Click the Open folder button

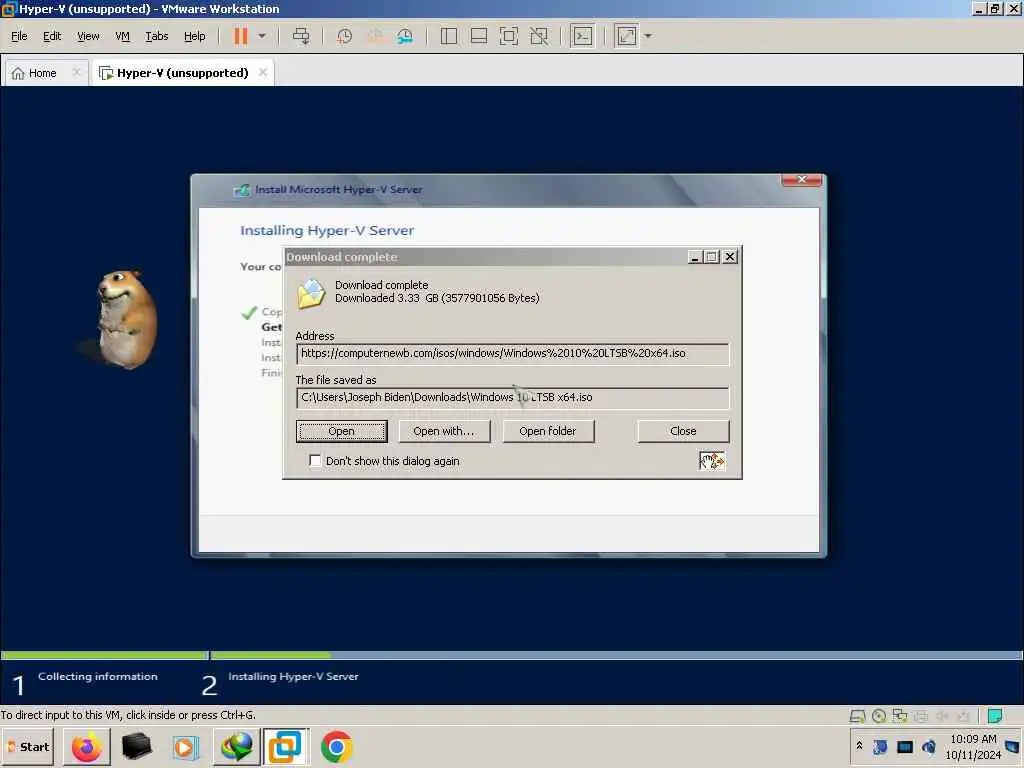(548, 431)
